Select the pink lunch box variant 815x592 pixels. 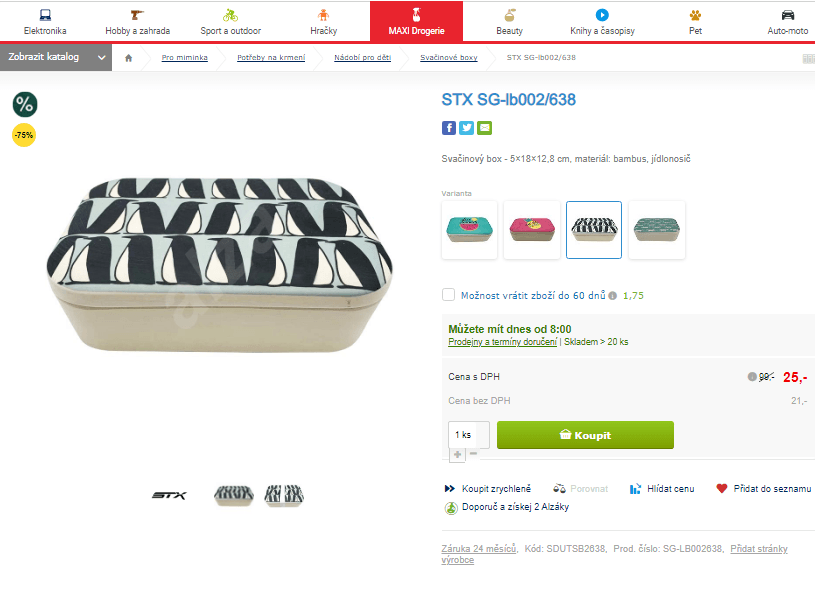[x=532, y=230]
